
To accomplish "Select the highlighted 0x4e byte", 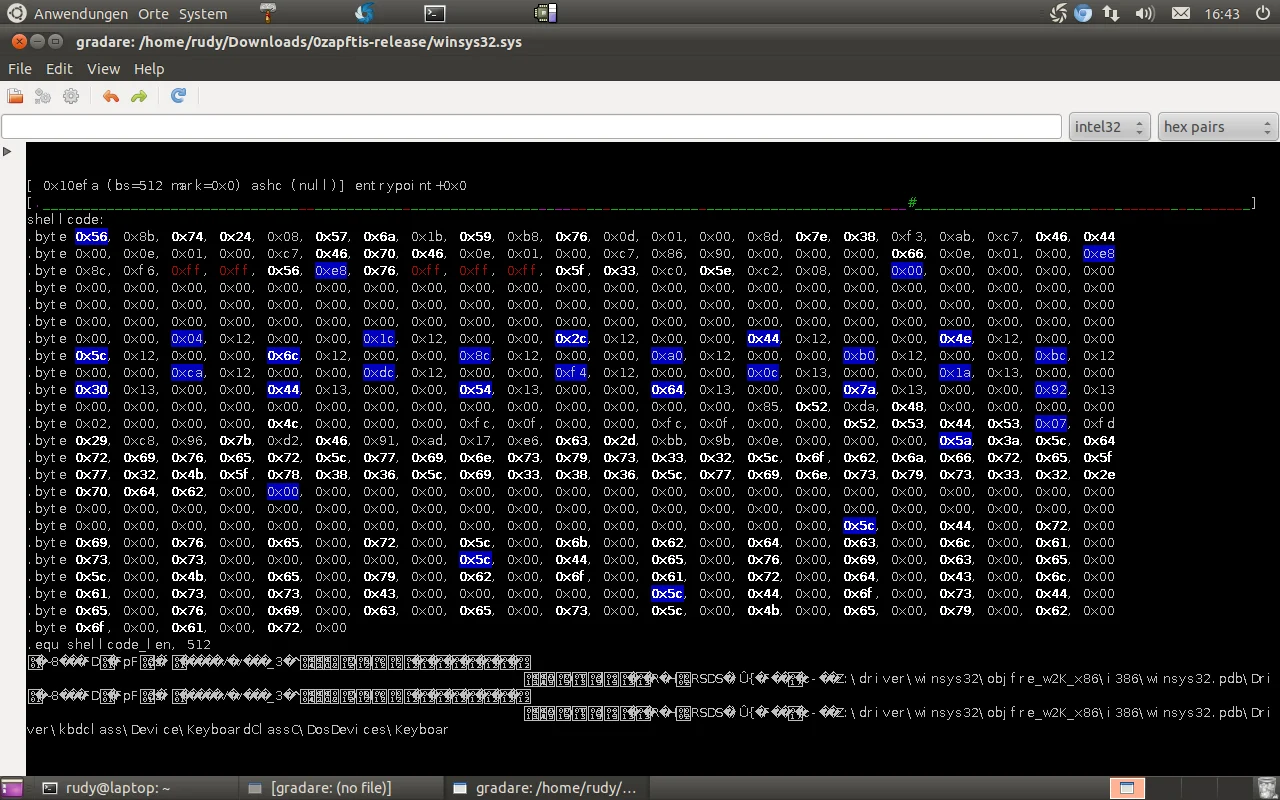I will point(955,339).
